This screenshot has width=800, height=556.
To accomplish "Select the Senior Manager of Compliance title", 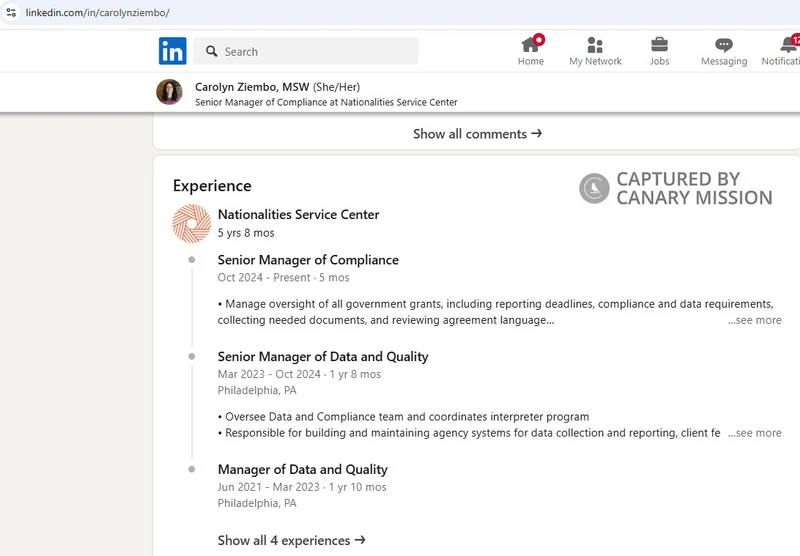I will click(x=308, y=260).
